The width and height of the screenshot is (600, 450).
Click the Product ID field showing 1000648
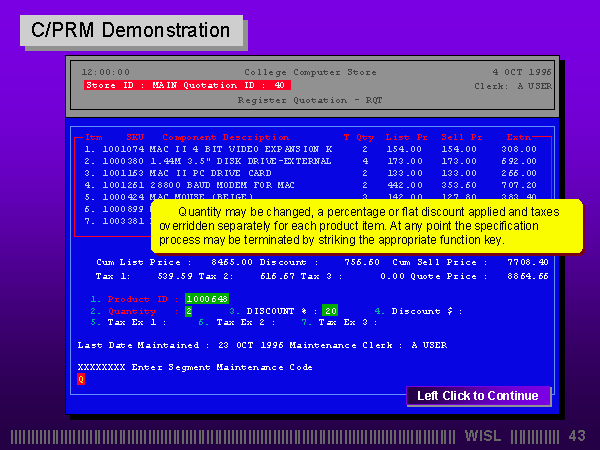coord(207,298)
